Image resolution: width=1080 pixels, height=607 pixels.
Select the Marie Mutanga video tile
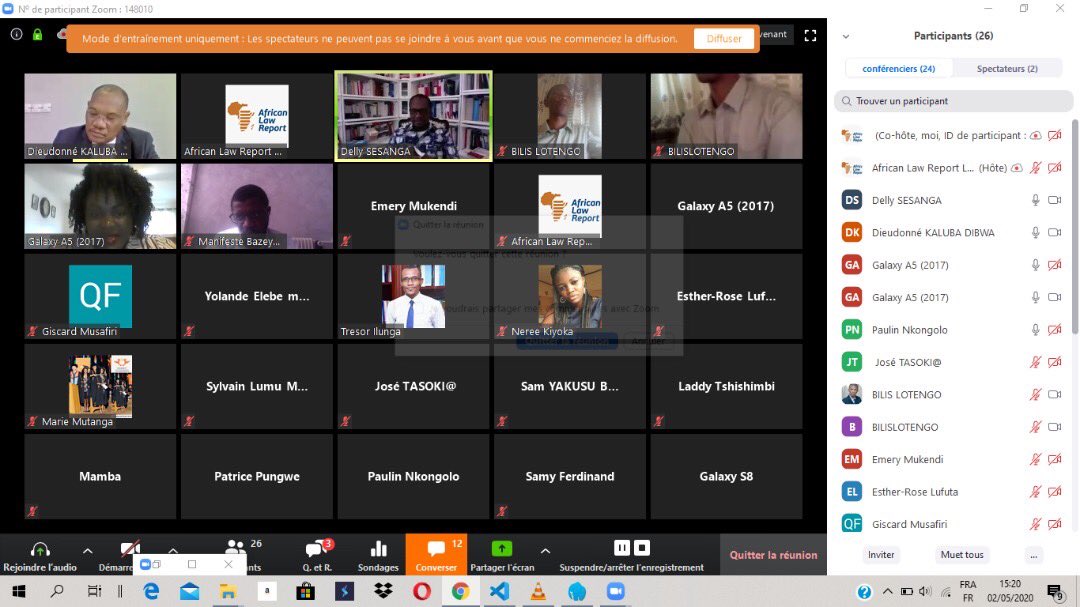click(100, 387)
